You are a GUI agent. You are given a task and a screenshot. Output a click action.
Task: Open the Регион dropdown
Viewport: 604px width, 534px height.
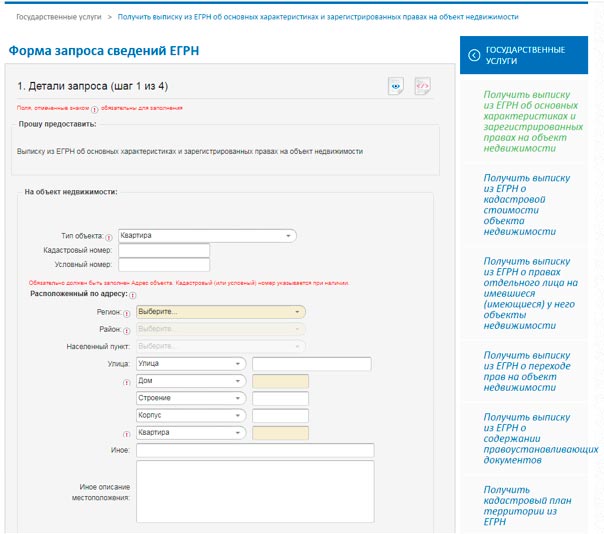pos(221,312)
